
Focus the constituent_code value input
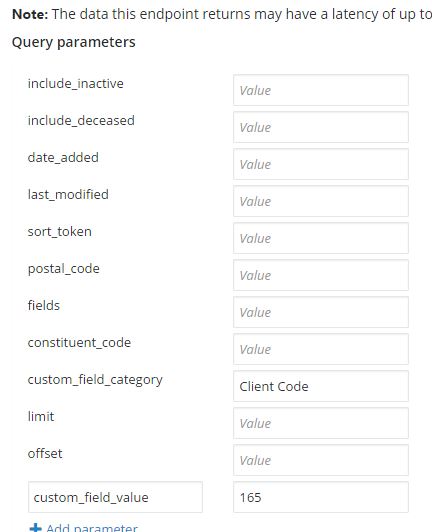coord(321,349)
